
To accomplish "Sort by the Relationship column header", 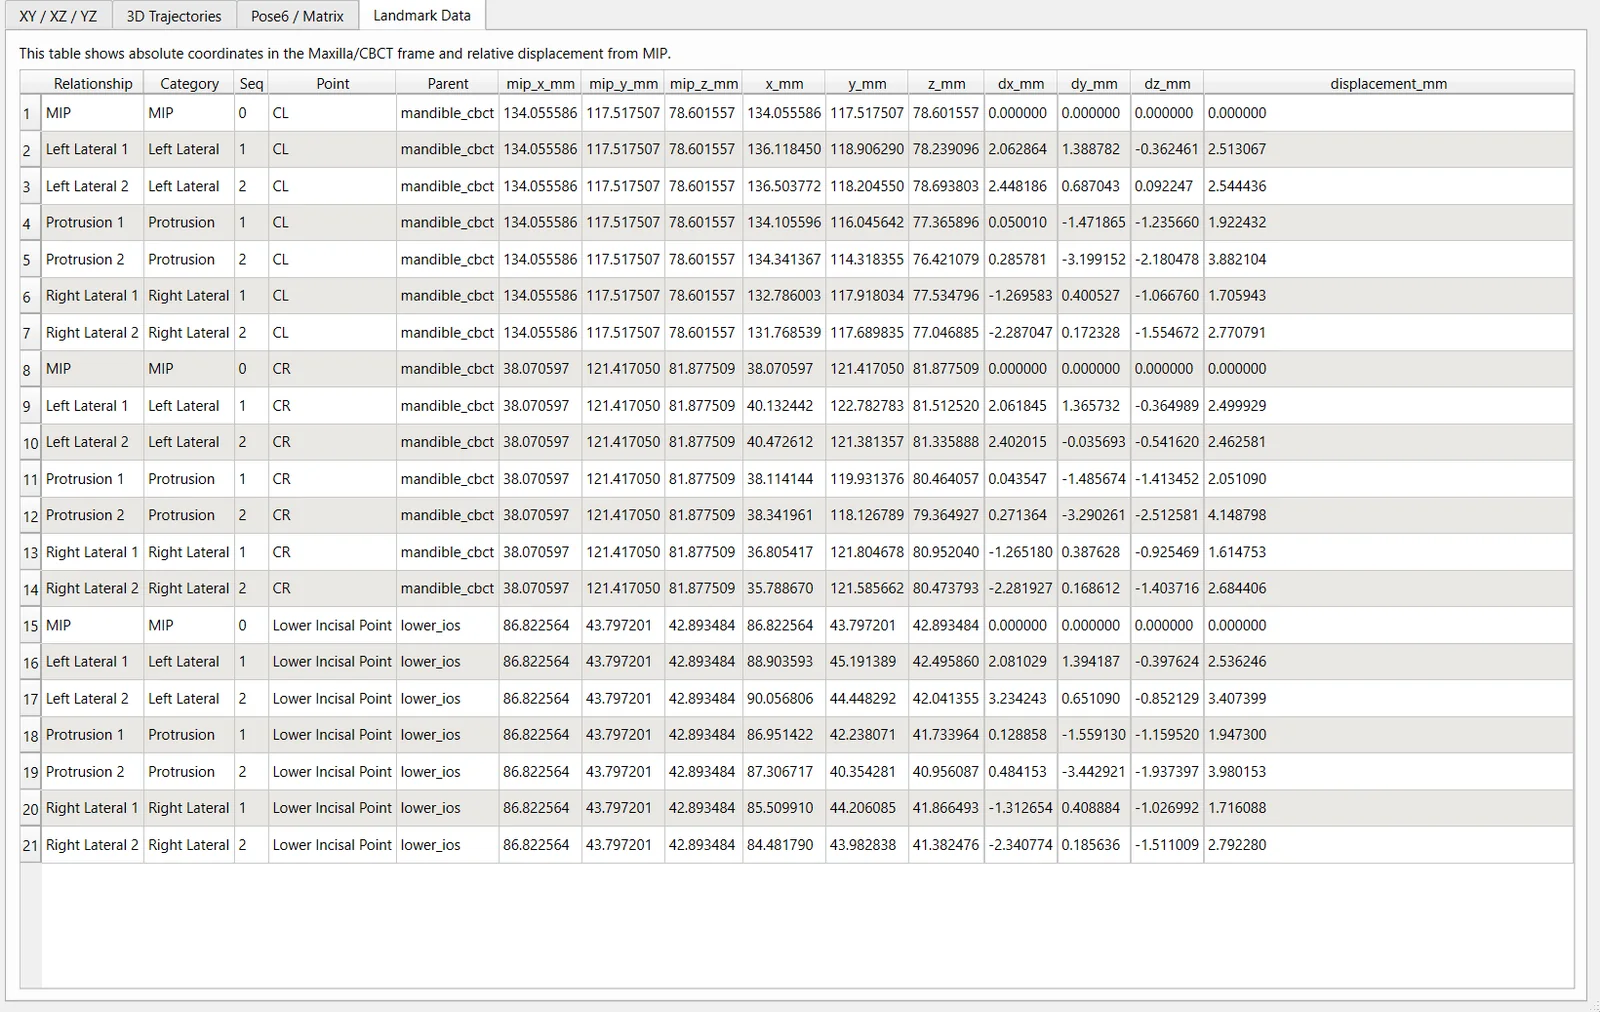I will pyautogui.click(x=93, y=84).
